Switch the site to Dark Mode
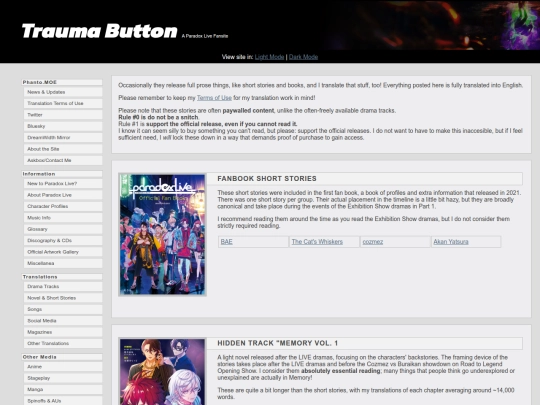 [x=303, y=57]
